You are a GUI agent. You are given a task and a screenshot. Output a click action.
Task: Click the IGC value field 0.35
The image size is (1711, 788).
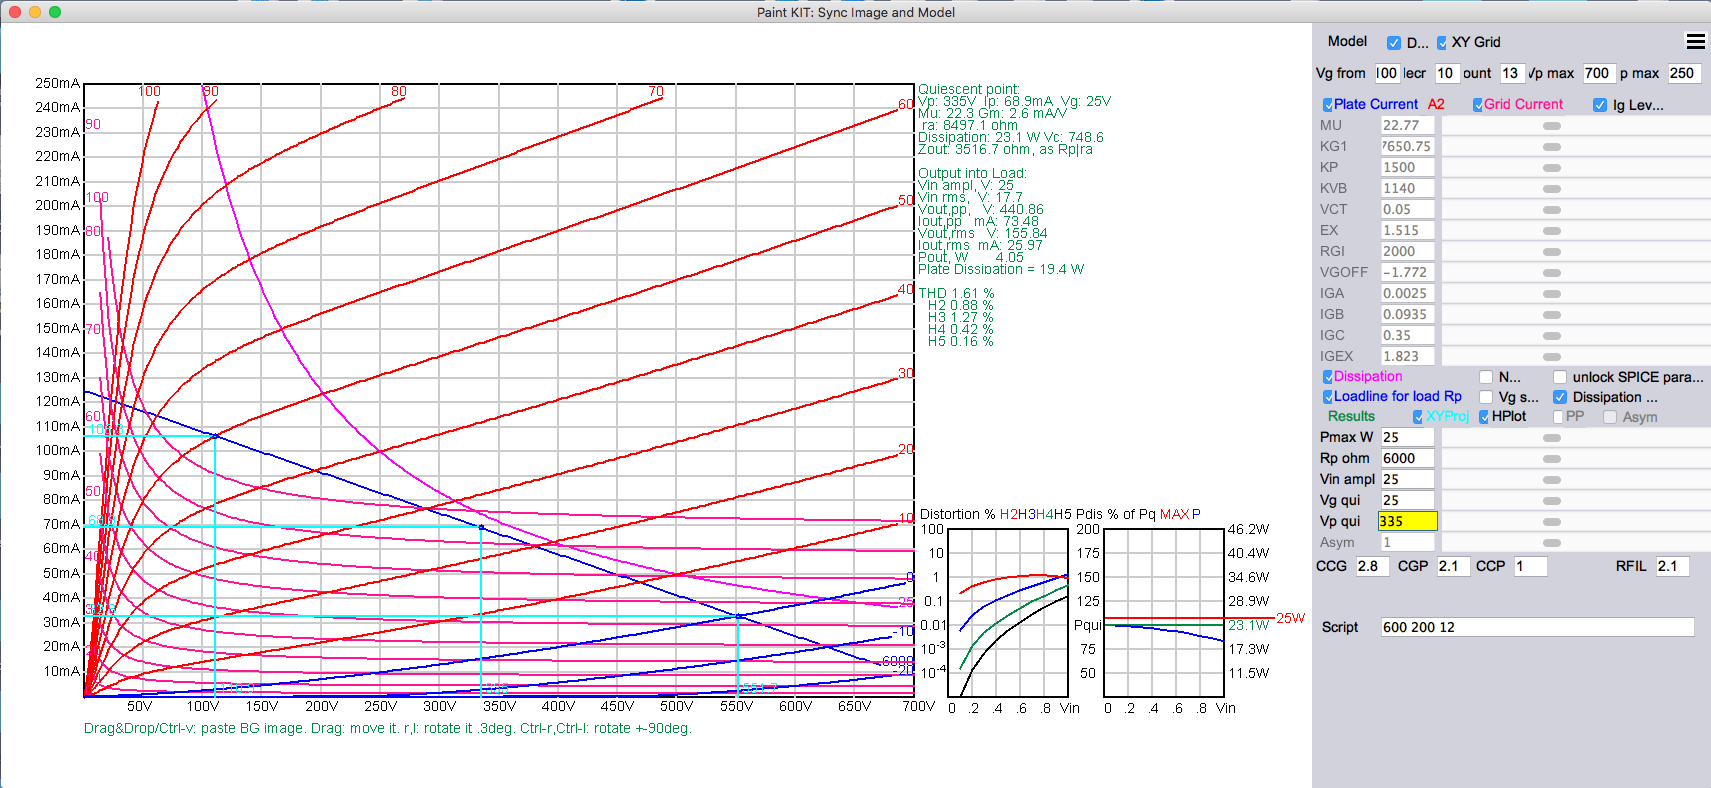click(1407, 335)
